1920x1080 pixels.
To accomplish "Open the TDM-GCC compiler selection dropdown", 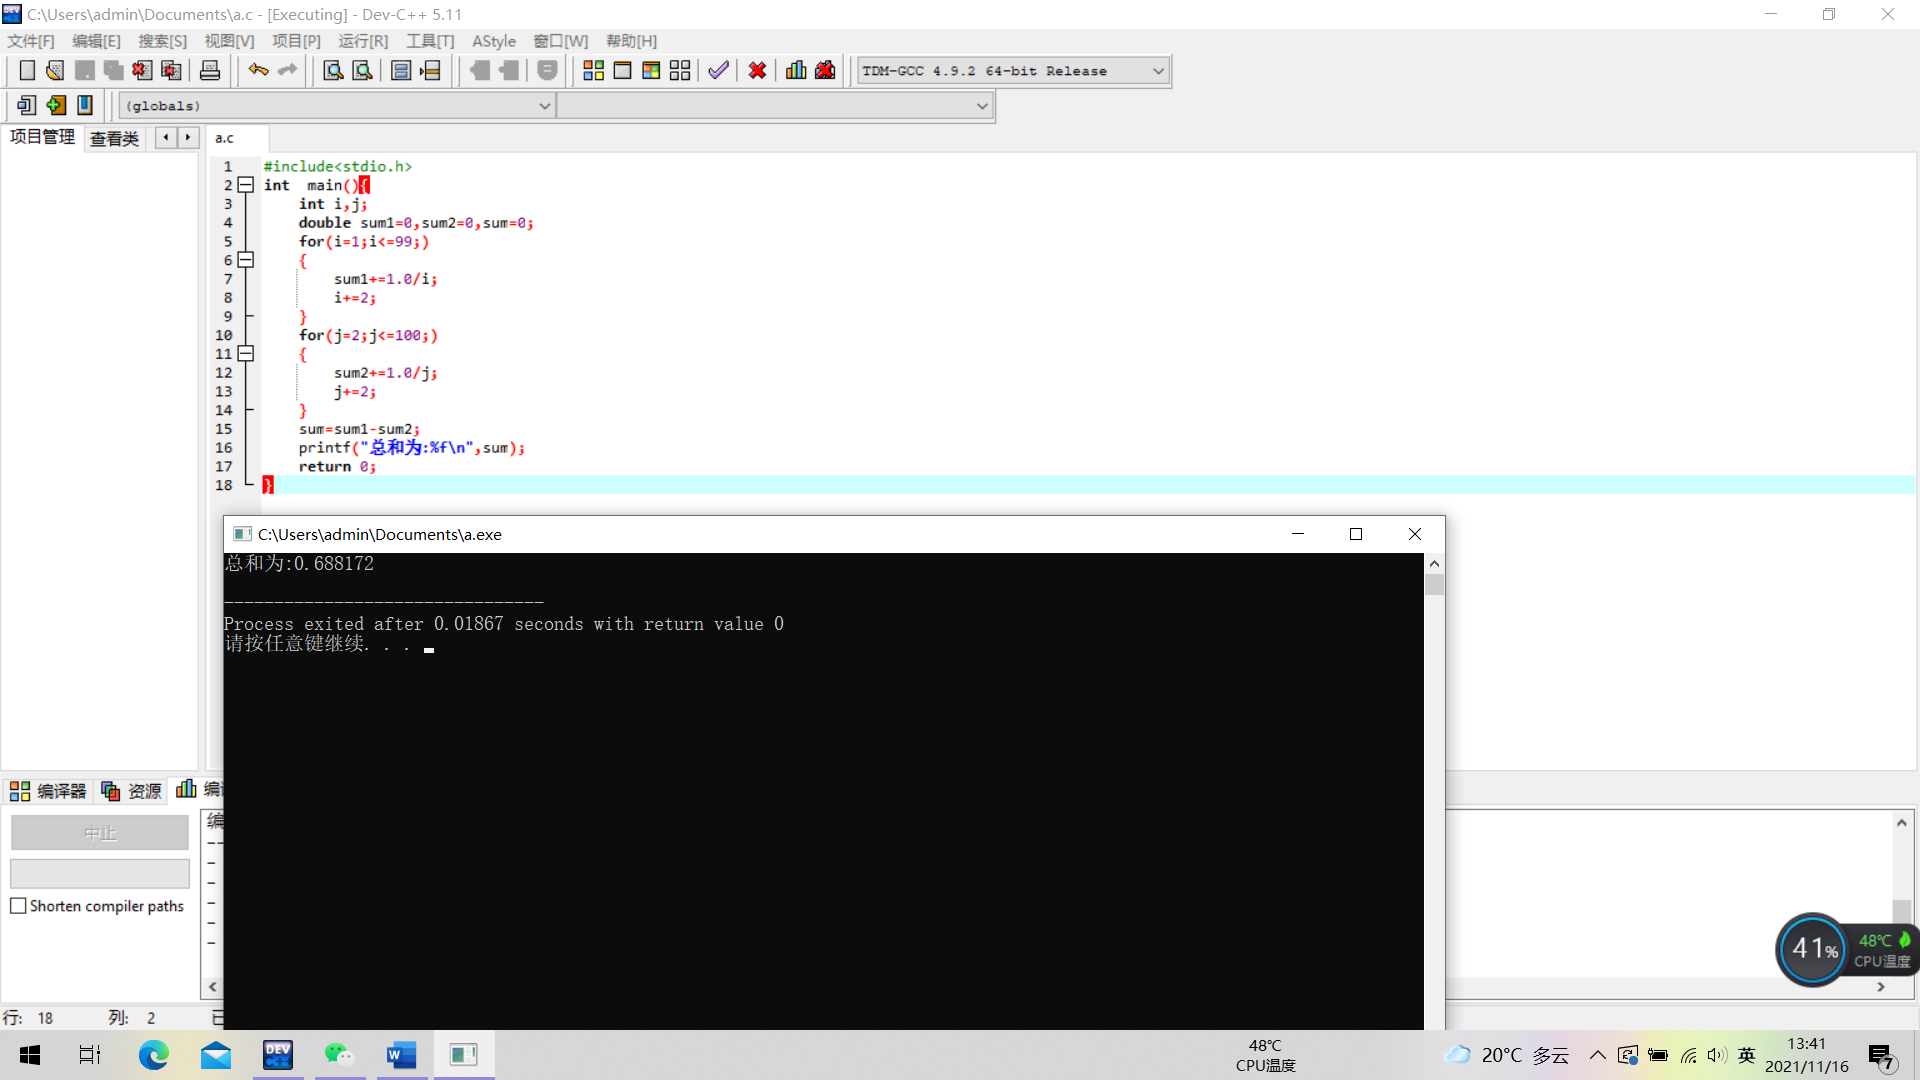I will pyautogui.click(x=1158, y=71).
